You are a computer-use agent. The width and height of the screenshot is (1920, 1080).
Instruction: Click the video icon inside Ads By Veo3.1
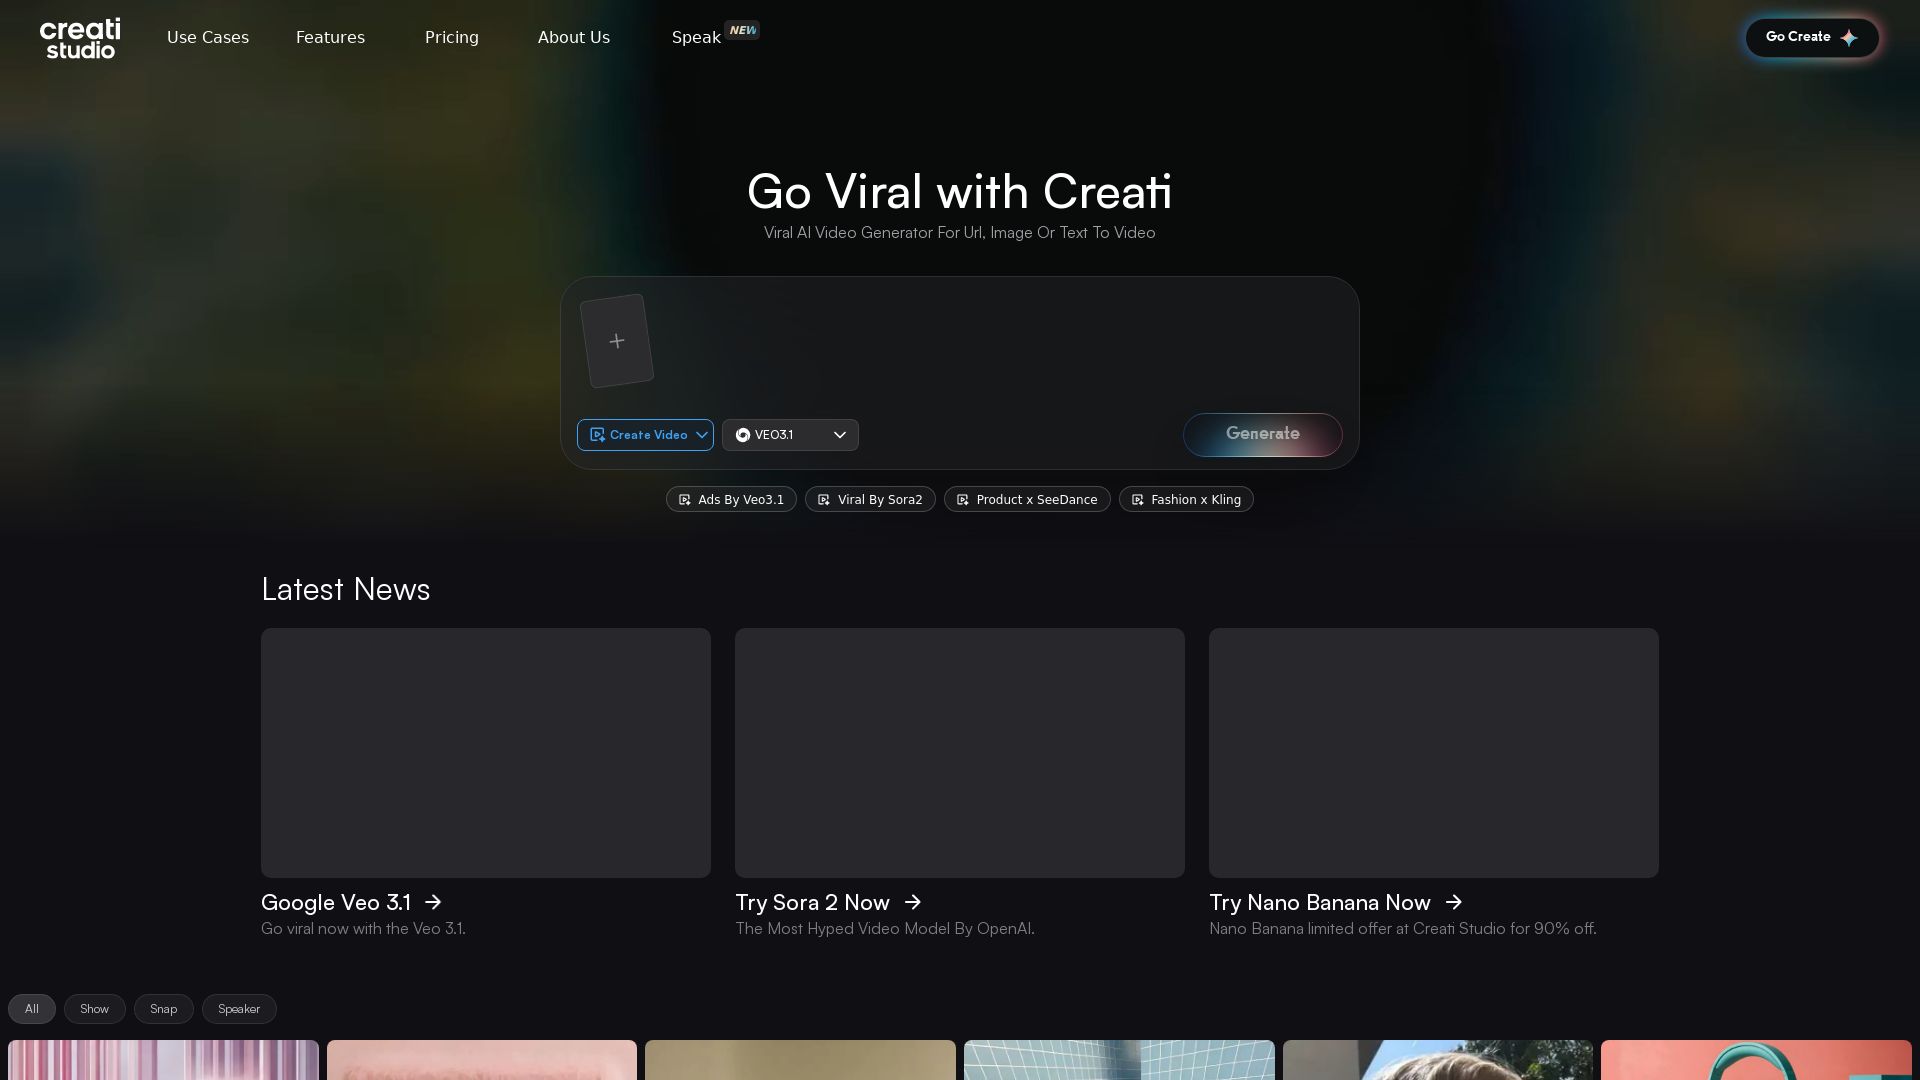(685, 499)
